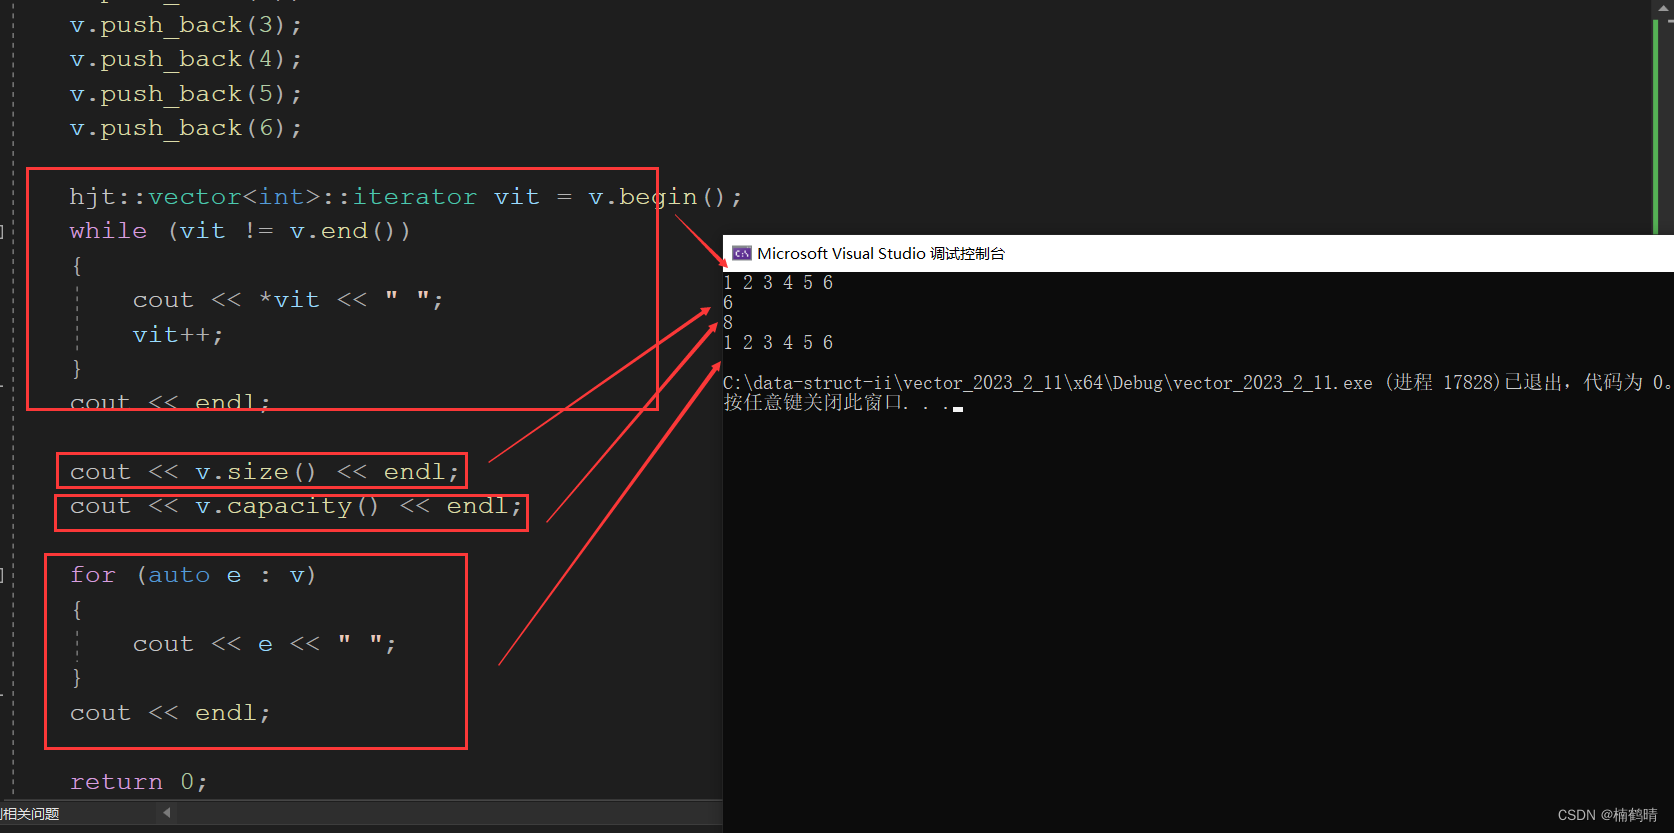This screenshot has width=1674, height=833.
Task: Click the v.push_back(4); code line
Action: pos(186,59)
